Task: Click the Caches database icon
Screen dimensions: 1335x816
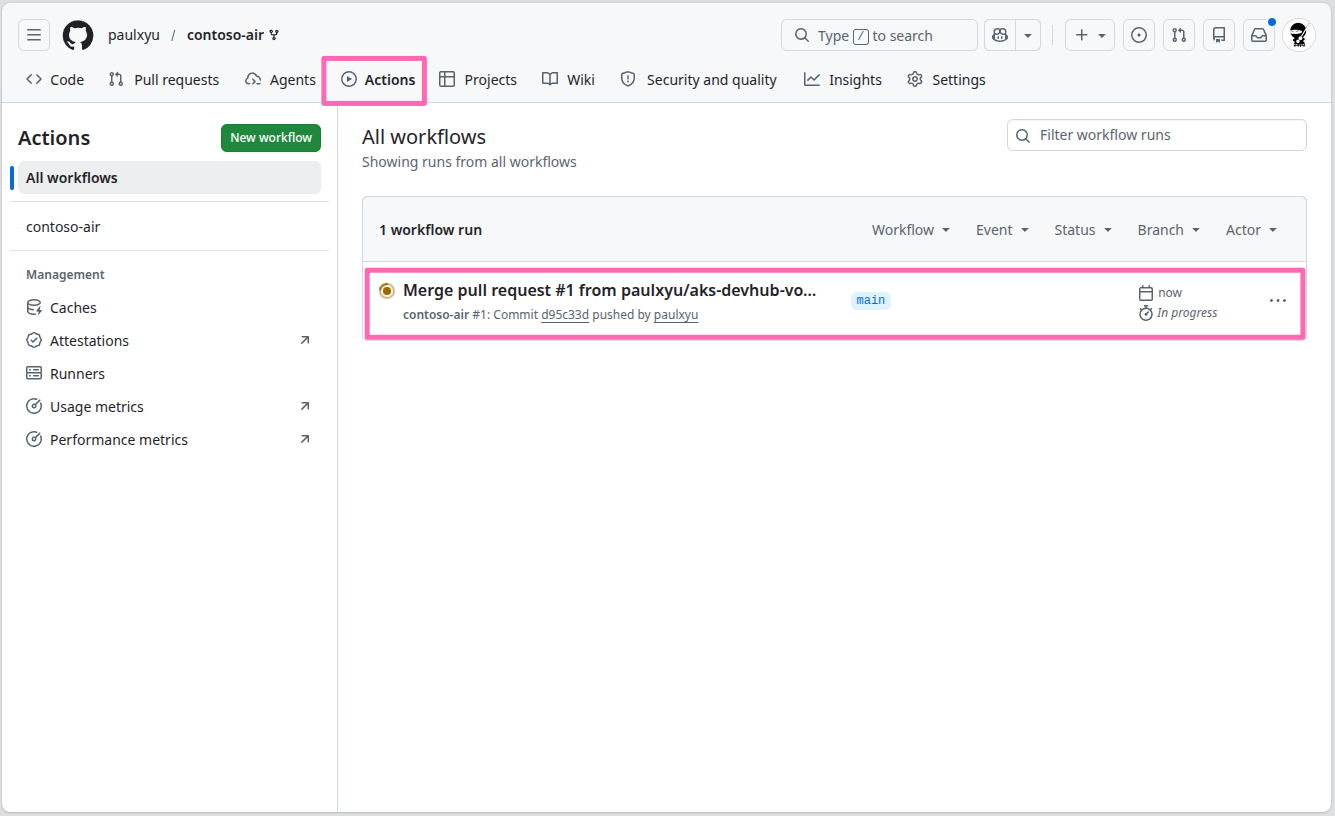Action: pos(34,308)
